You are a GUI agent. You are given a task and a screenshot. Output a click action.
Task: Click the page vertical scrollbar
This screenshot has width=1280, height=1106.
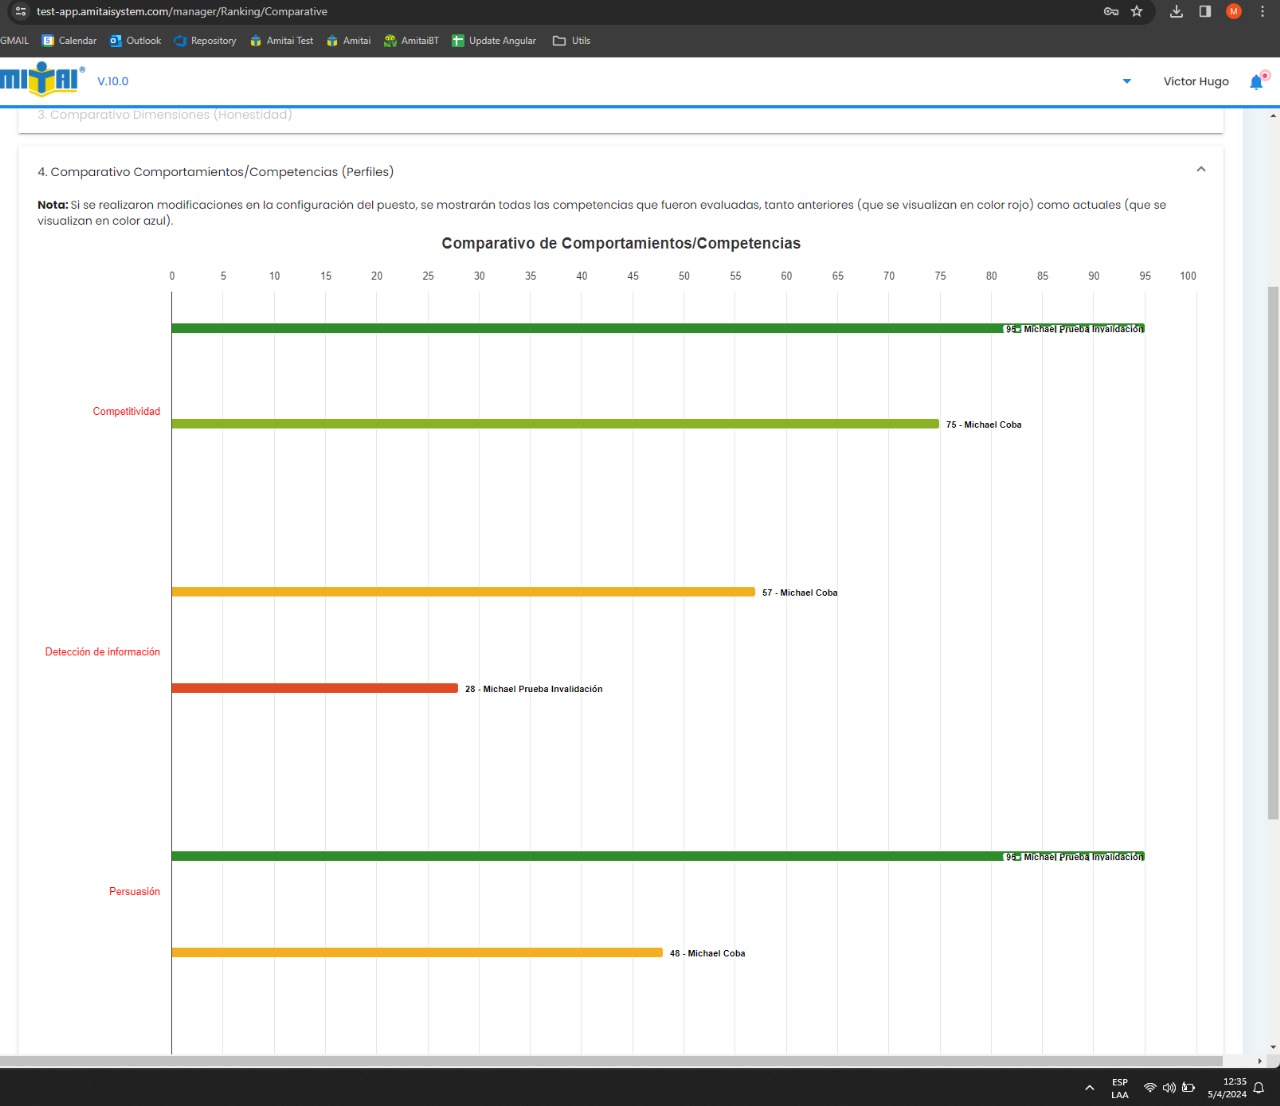1273,550
